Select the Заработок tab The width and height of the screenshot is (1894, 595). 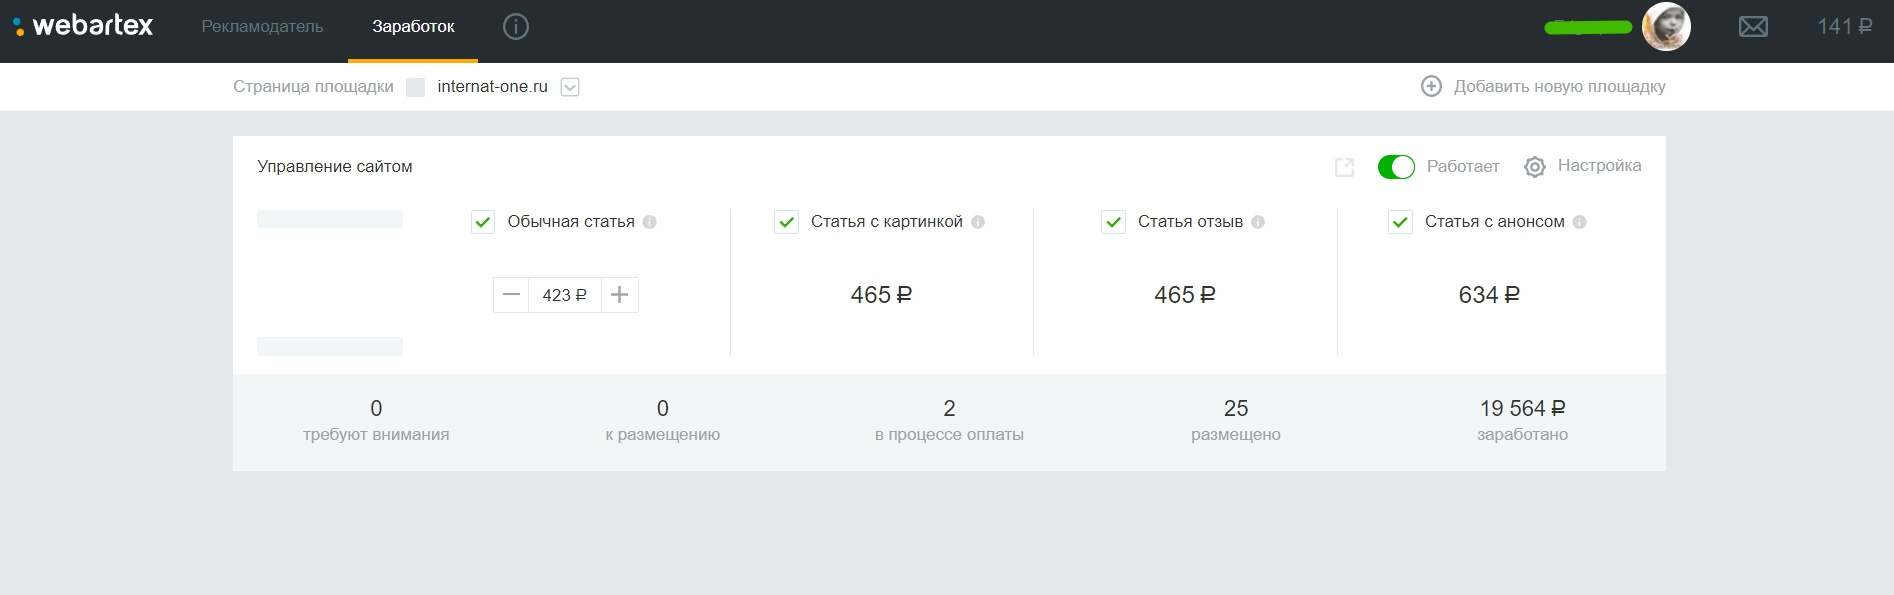[413, 27]
